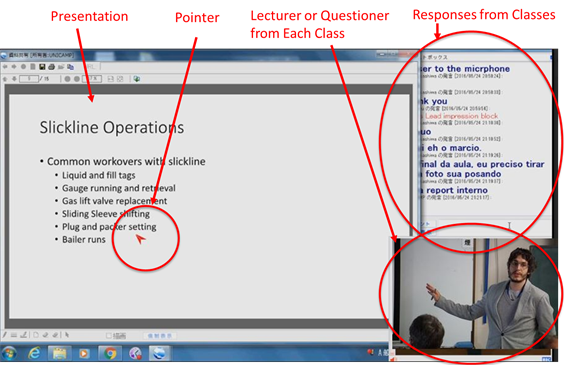Click the zoom percentage field
The image size is (572, 365).
point(92,79)
